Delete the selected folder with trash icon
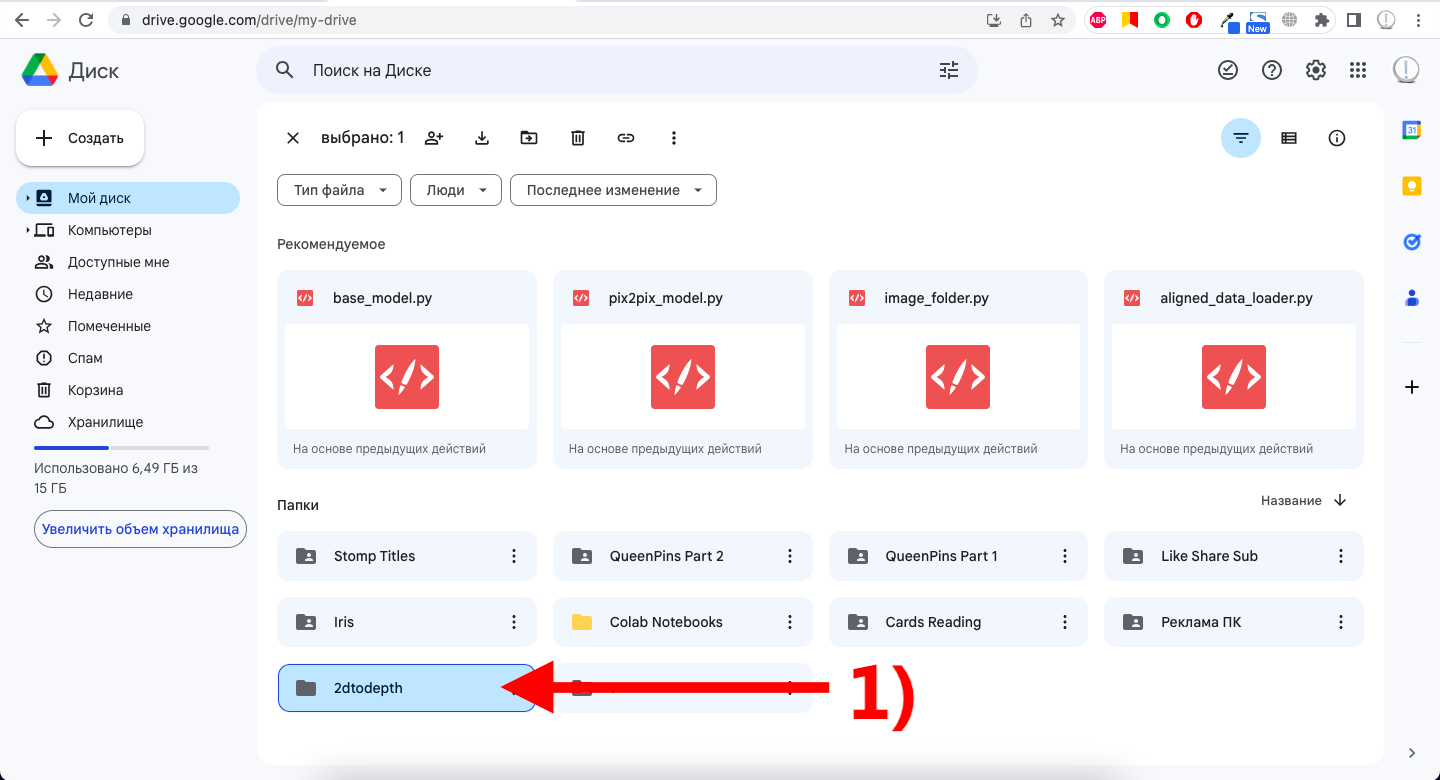1440x780 pixels. click(x=577, y=138)
